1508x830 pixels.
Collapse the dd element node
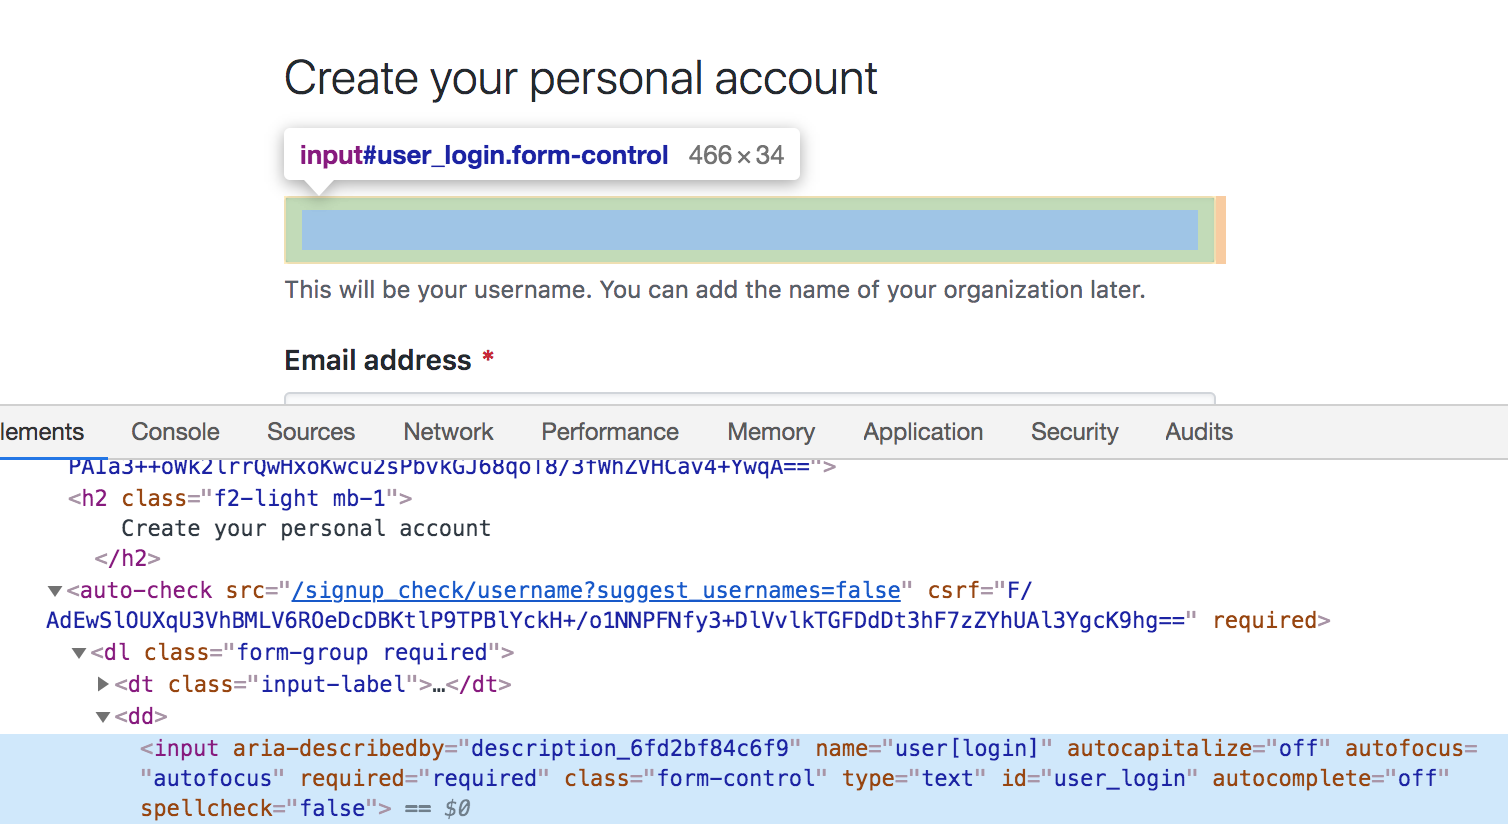click(x=103, y=716)
